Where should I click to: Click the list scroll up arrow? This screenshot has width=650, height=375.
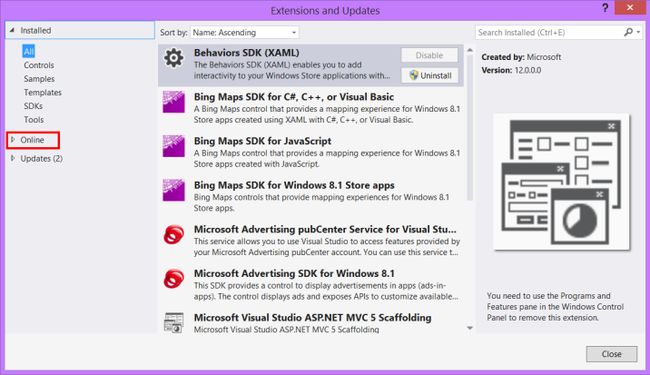(470, 50)
